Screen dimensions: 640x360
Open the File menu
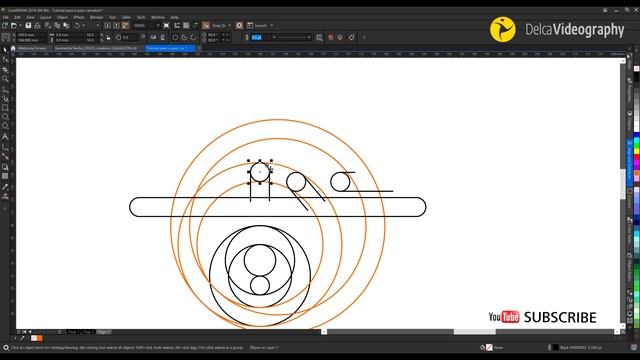(x=5, y=18)
